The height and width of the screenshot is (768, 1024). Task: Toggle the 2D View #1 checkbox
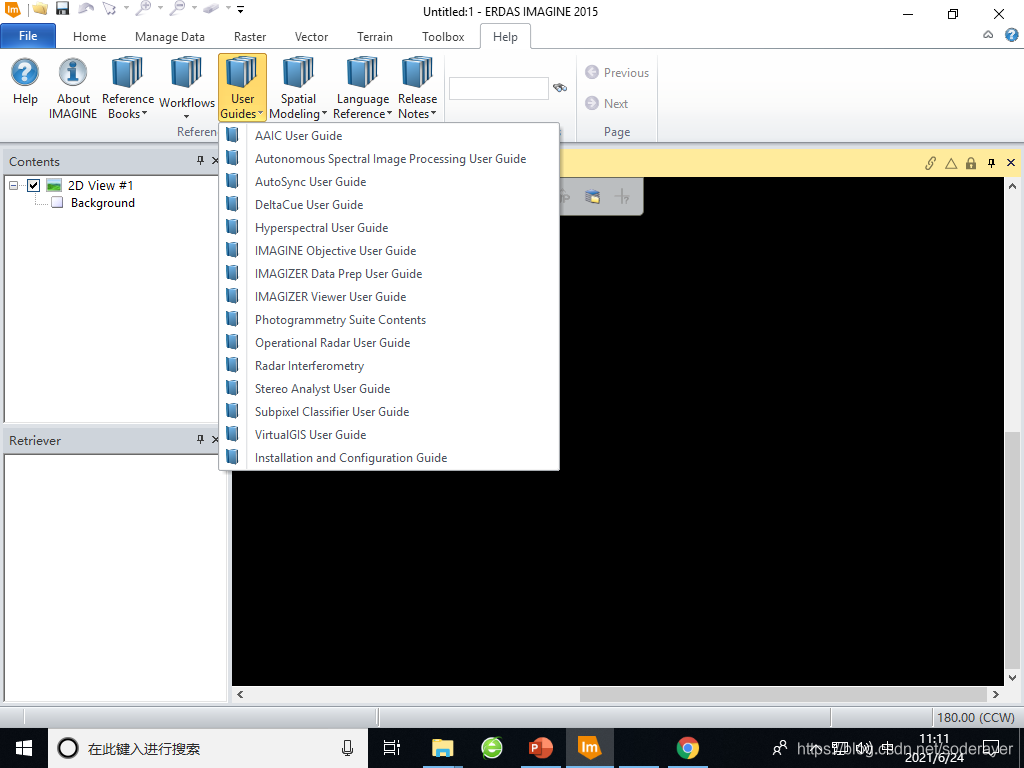point(33,185)
